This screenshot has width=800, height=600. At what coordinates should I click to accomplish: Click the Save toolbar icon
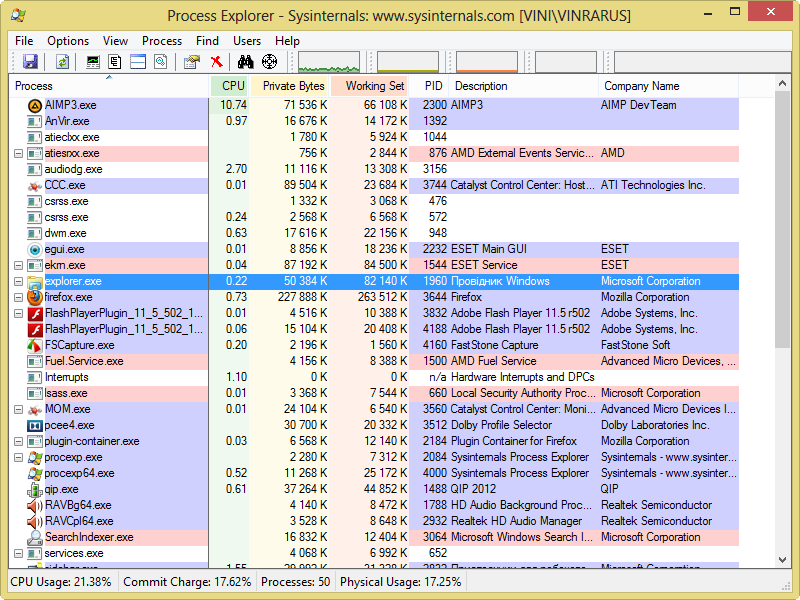pyautogui.click(x=31, y=62)
